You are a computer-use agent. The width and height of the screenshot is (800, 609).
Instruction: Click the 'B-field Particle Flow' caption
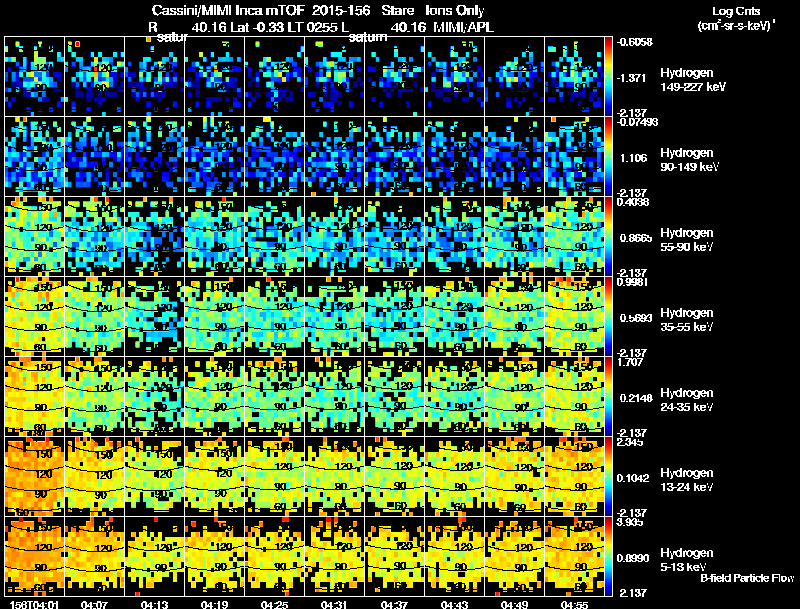pyautogui.click(x=747, y=578)
